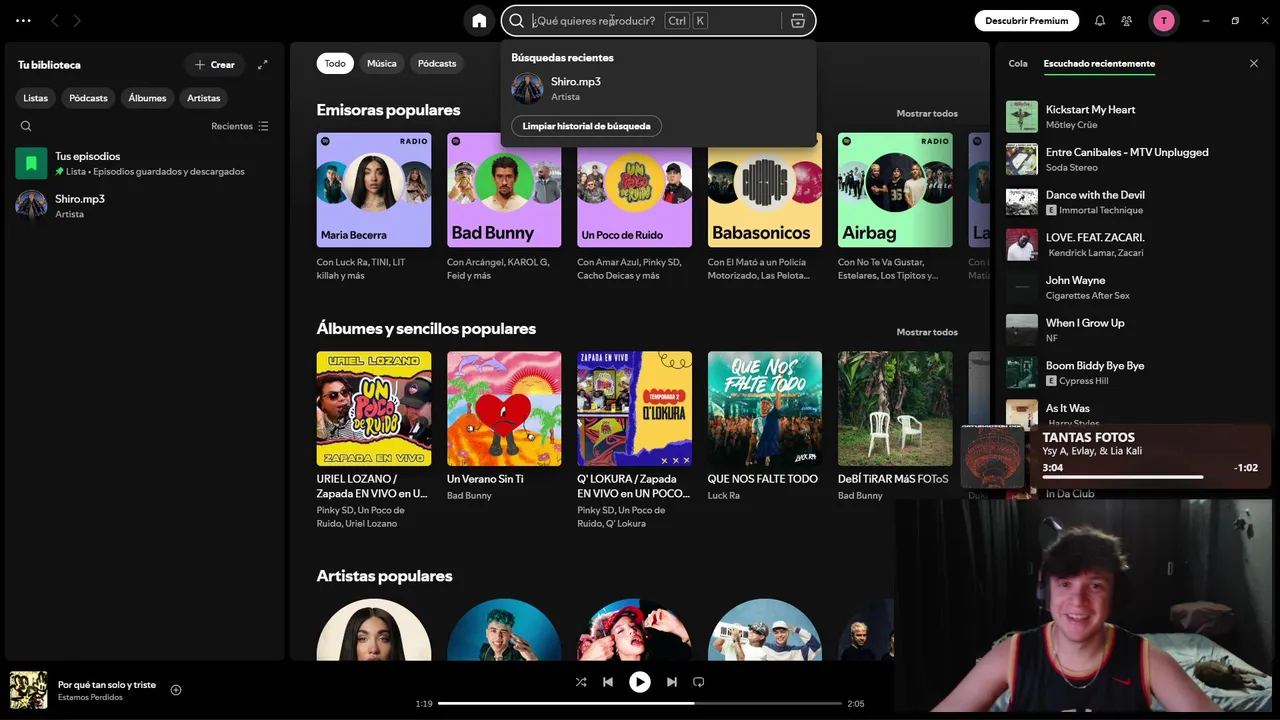
Task: Select the Pódcasts filter chip on home
Action: pos(437,63)
